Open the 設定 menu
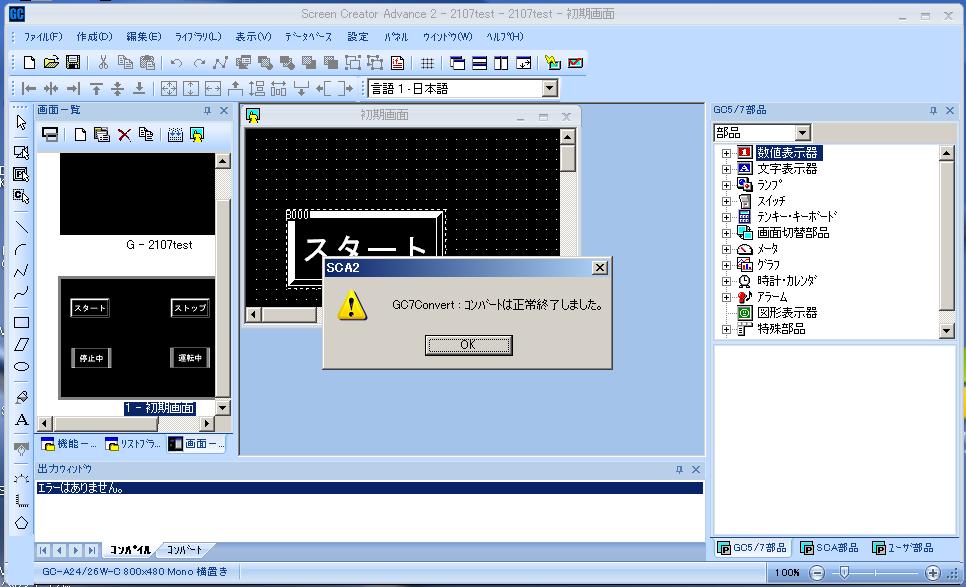 [357, 37]
